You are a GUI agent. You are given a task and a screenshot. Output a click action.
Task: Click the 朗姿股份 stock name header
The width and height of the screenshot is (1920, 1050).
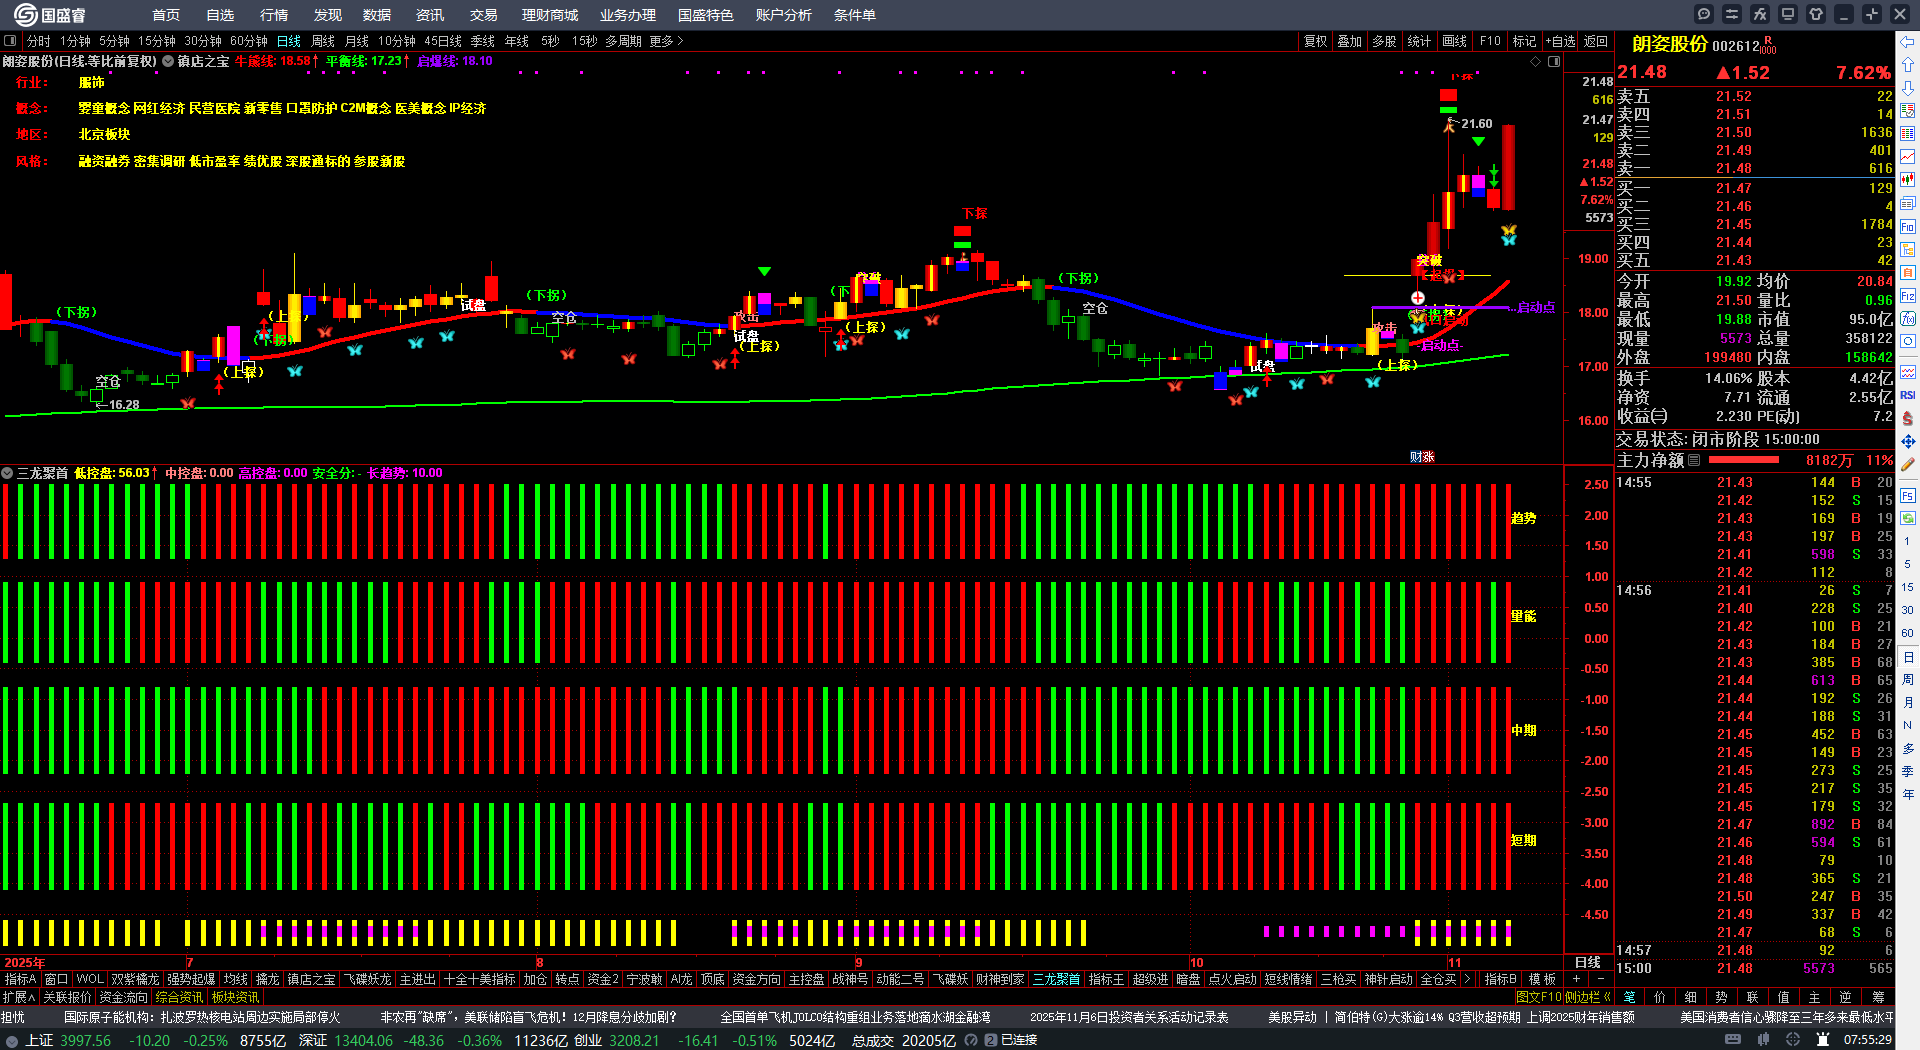pyautogui.click(x=1670, y=44)
